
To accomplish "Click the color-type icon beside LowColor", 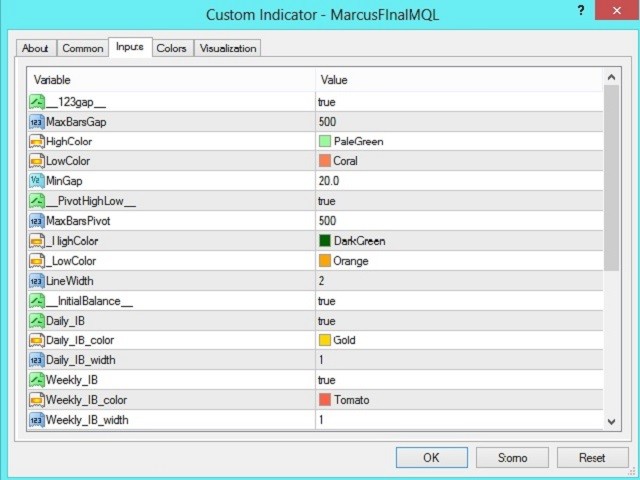I will [x=37, y=161].
